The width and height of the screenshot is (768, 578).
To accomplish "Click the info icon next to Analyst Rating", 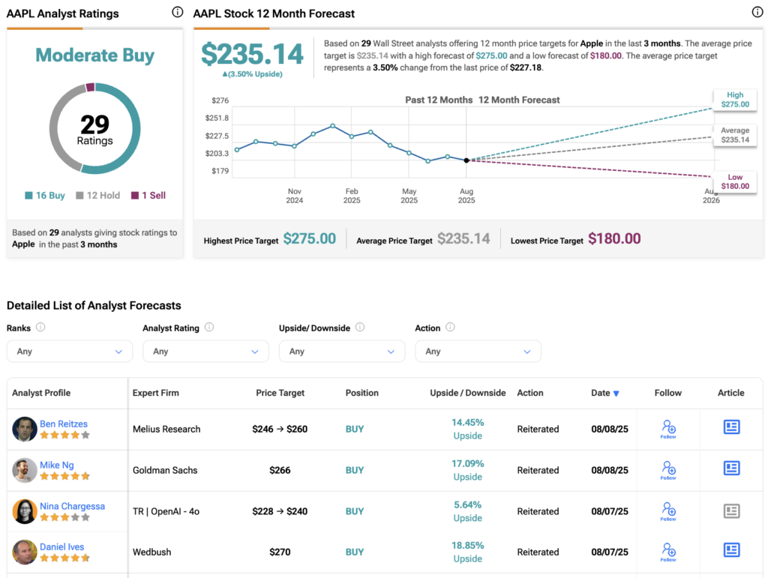I will 209,327.
